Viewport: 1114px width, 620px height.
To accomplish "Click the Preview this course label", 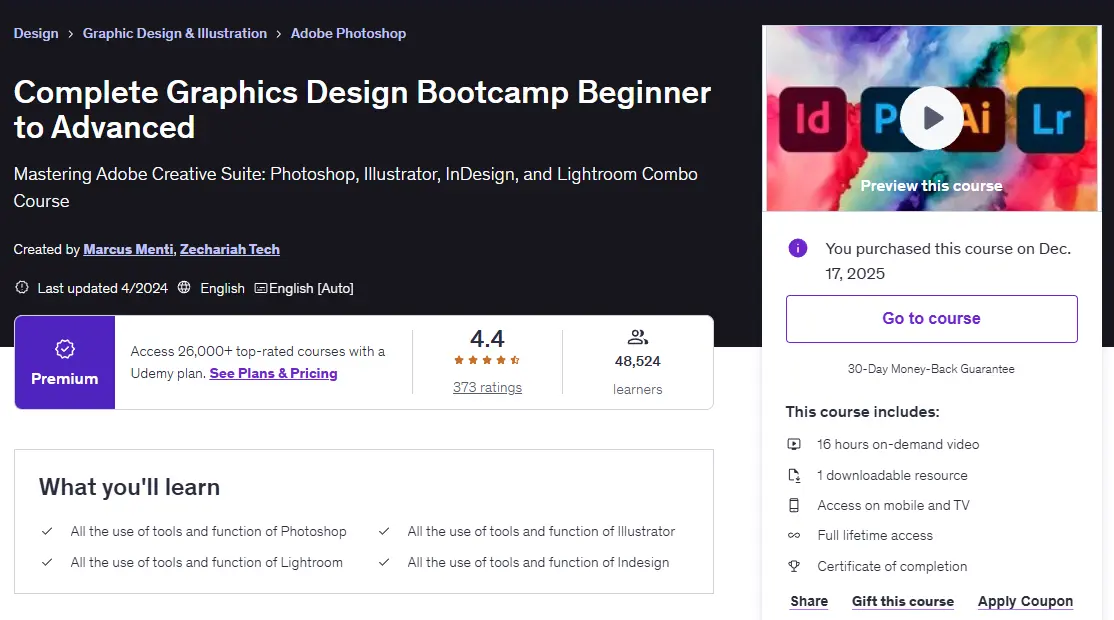I will point(931,186).
